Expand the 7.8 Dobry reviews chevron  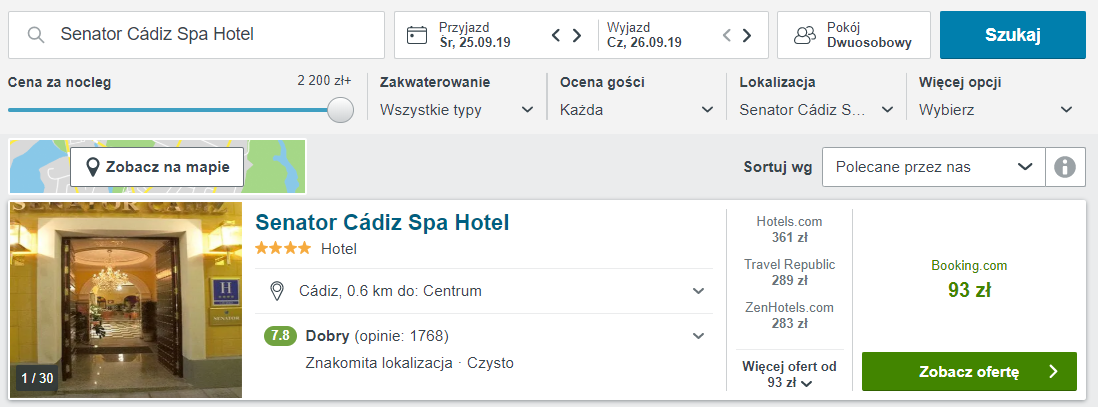698,336
